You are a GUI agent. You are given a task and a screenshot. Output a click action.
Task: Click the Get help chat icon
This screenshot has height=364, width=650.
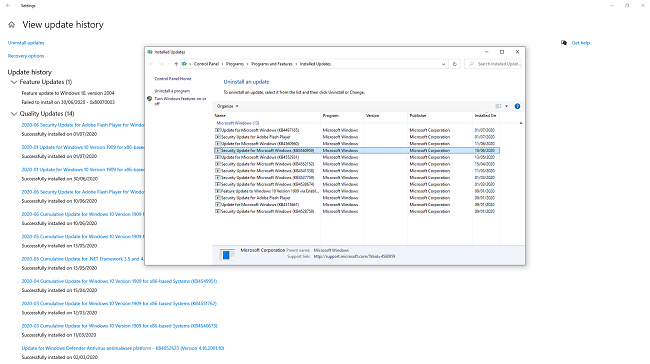[x=564, y=43]
